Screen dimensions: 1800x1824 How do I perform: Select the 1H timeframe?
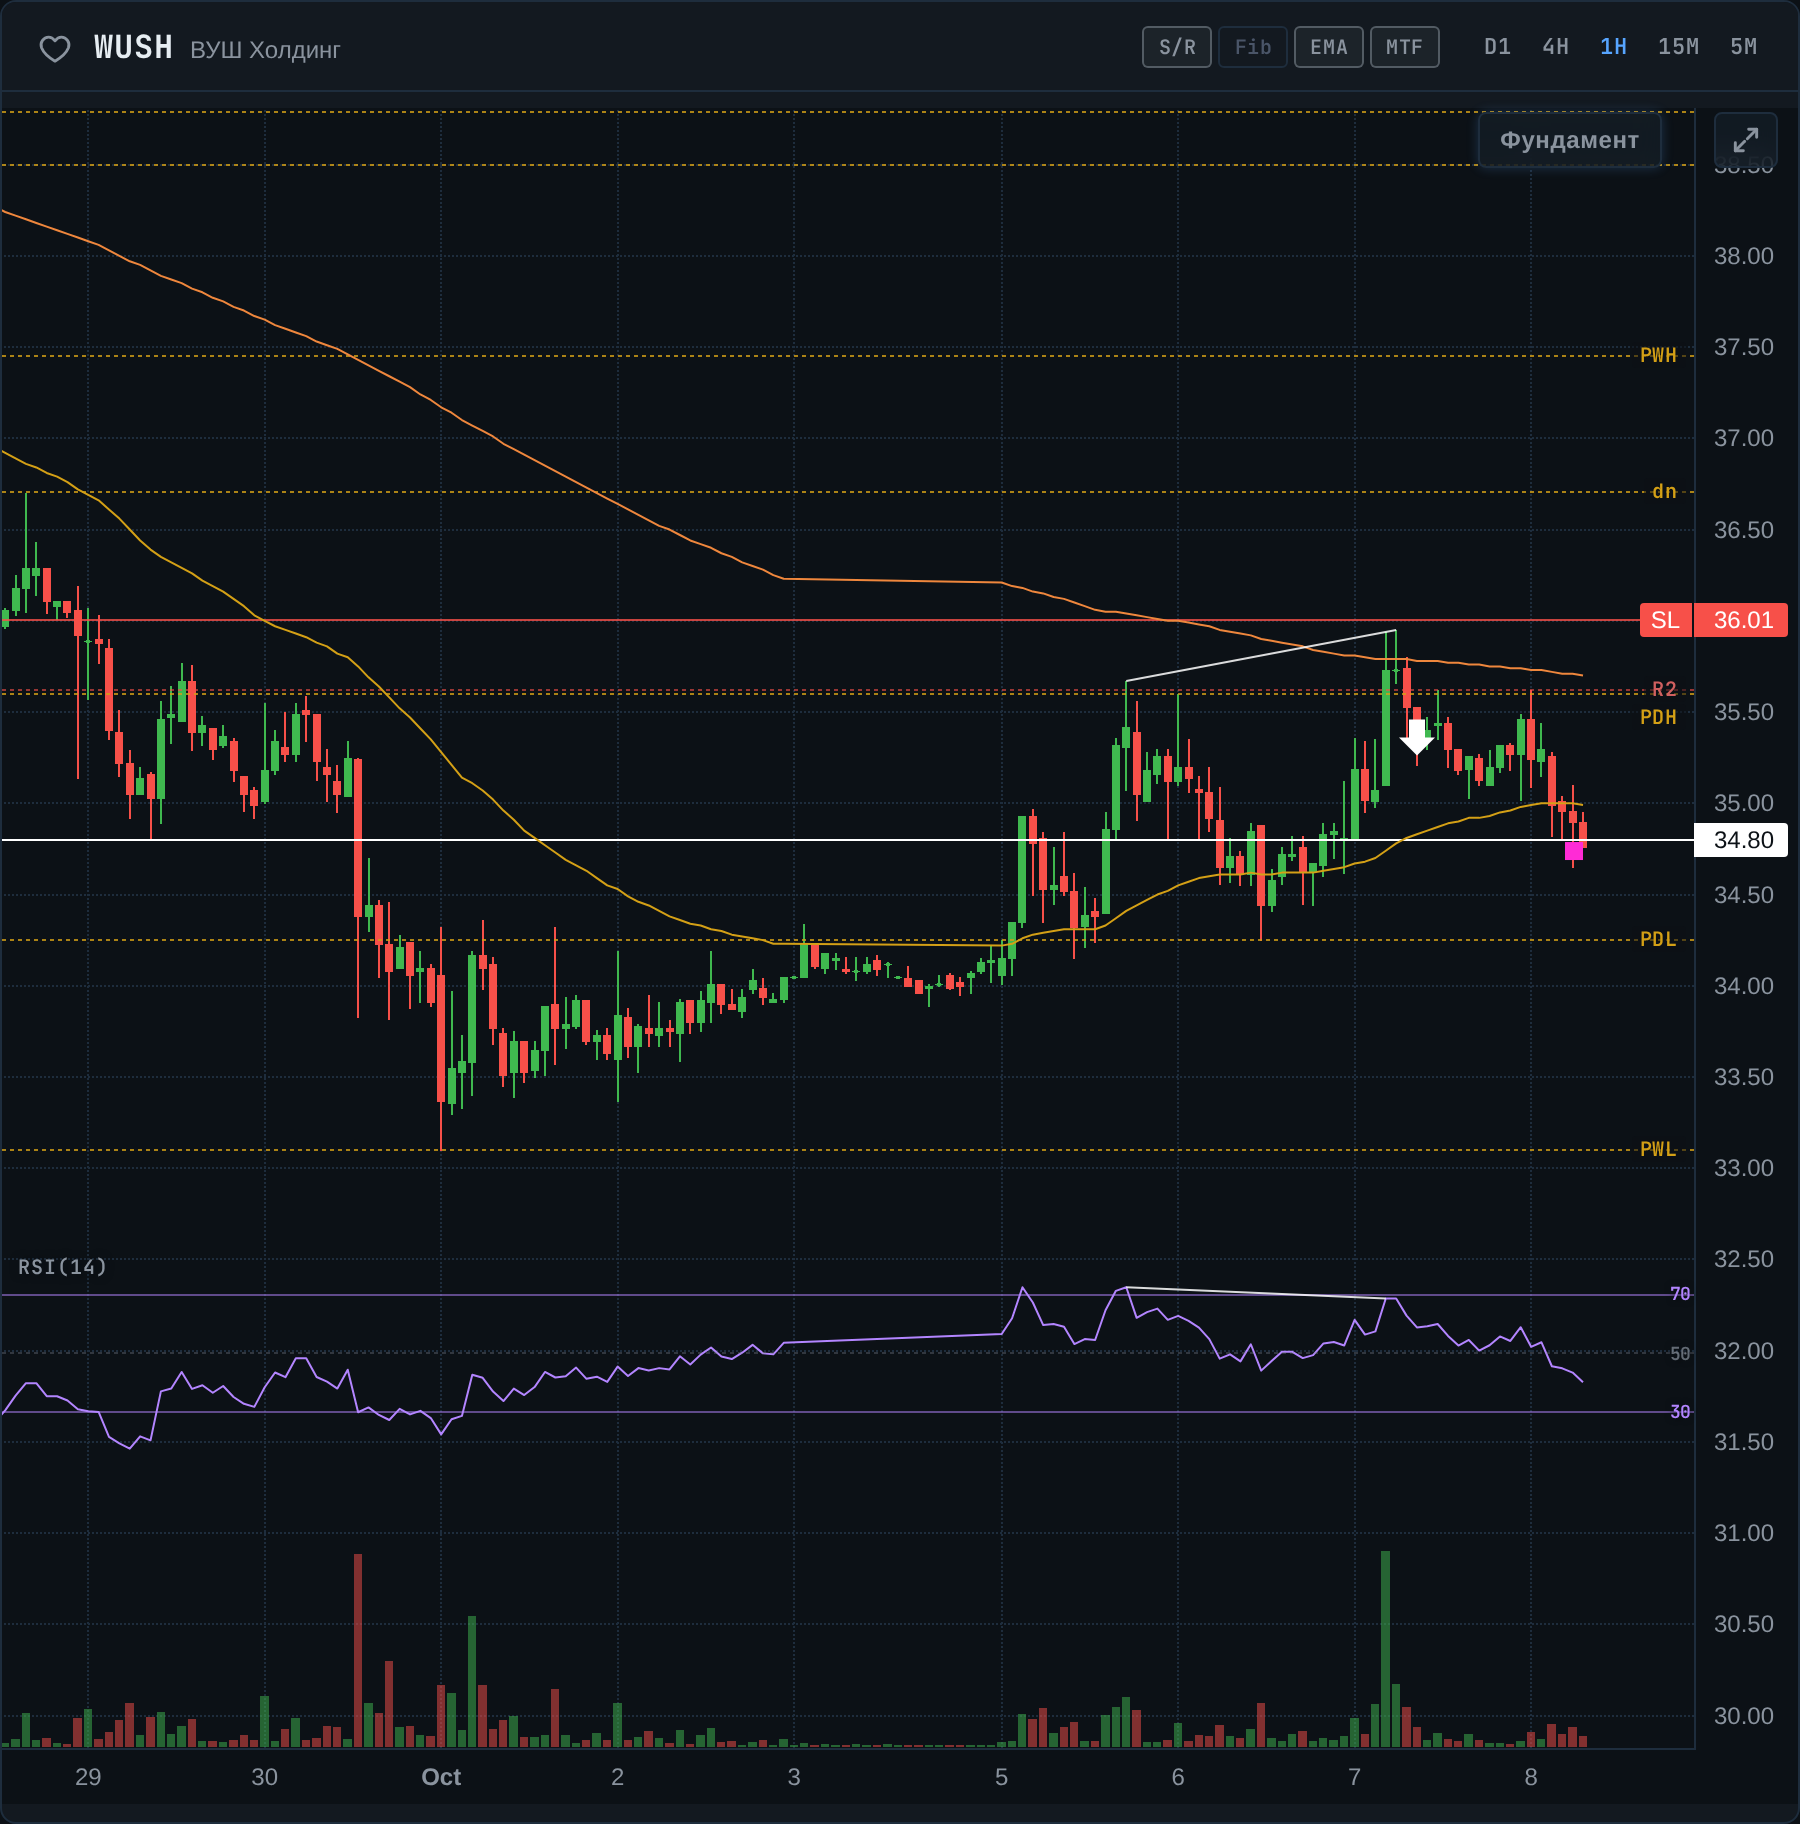point(1613,47)
